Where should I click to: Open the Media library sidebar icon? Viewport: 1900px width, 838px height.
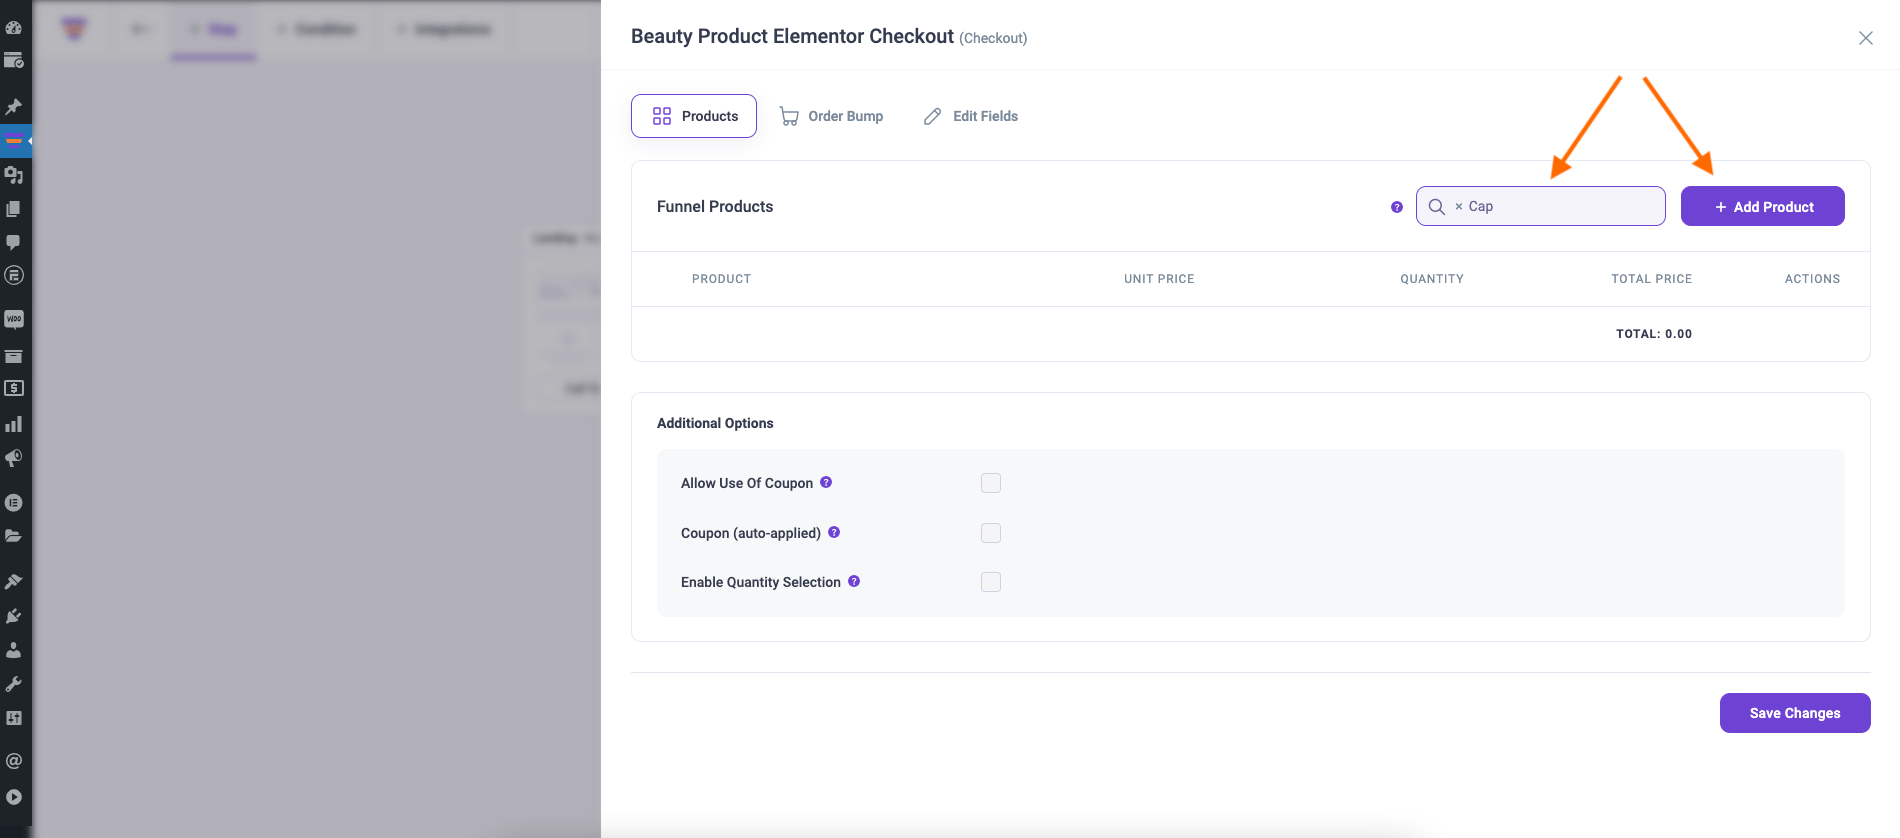click(14, 175)
